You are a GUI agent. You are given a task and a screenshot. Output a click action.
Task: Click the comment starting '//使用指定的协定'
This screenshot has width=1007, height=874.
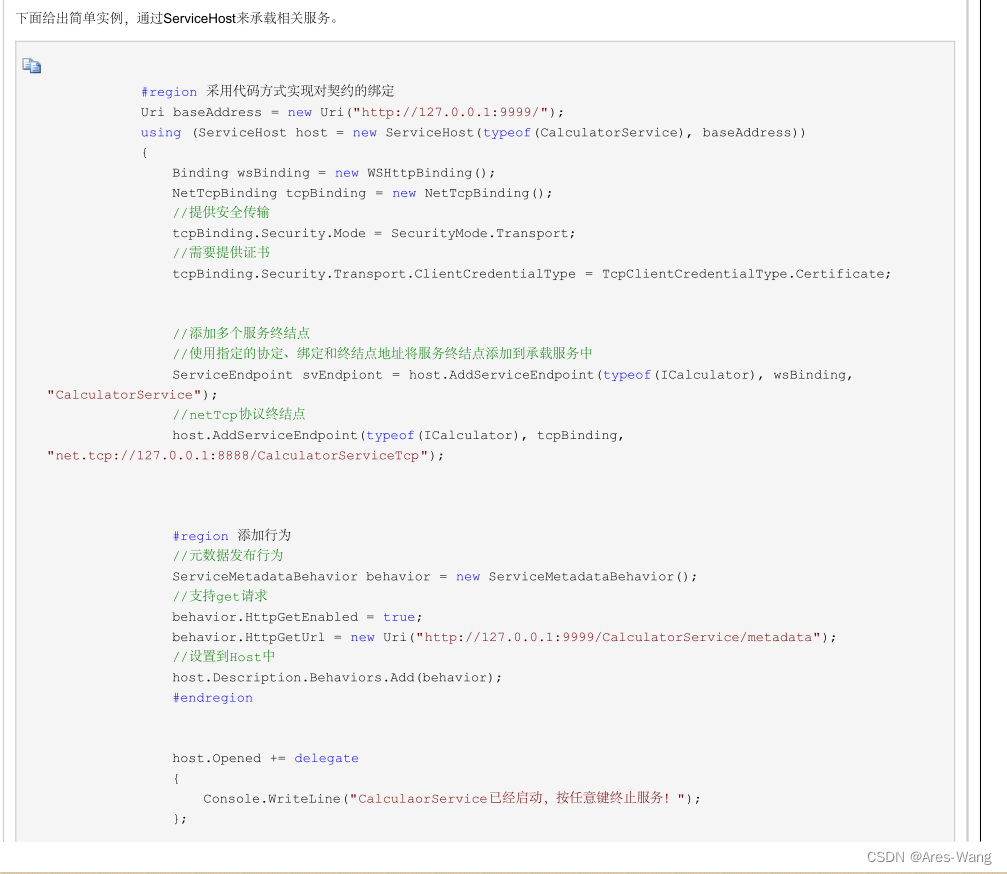[x=382, y=353]
